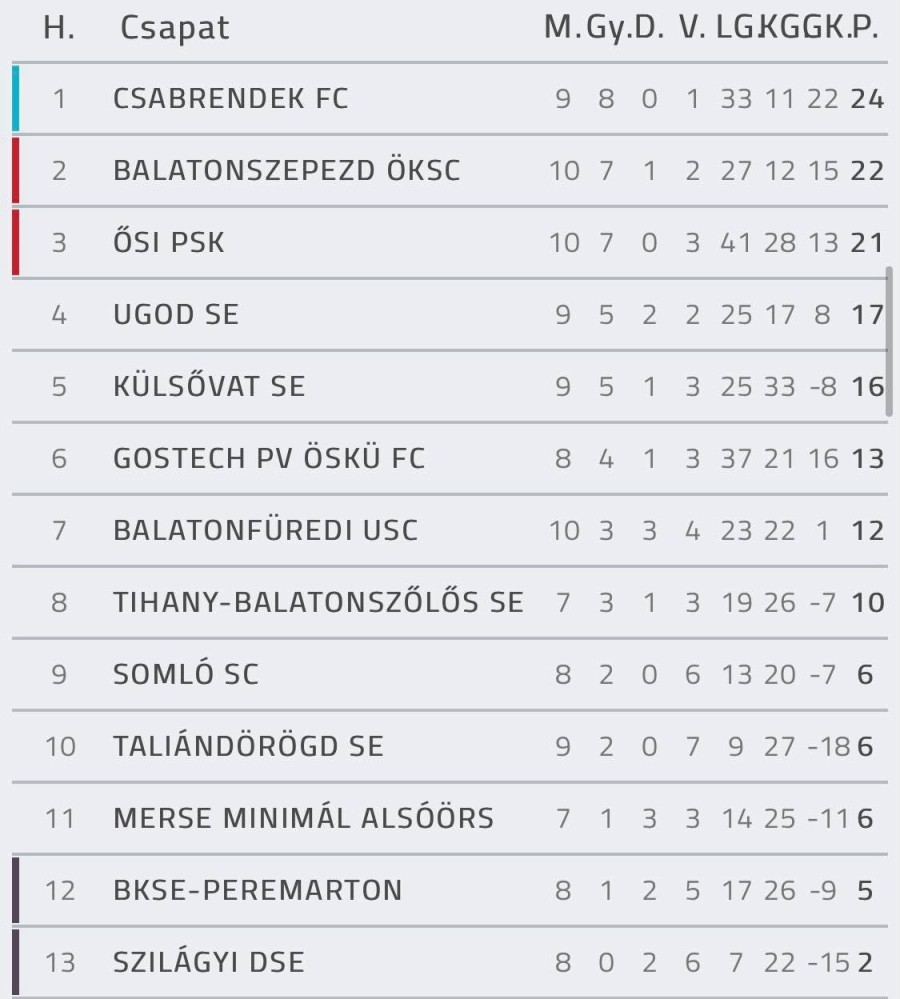Open the Ugod SE team row
Image resolution: width=900 pixels, height=999 pixels.
pos(176,315)
